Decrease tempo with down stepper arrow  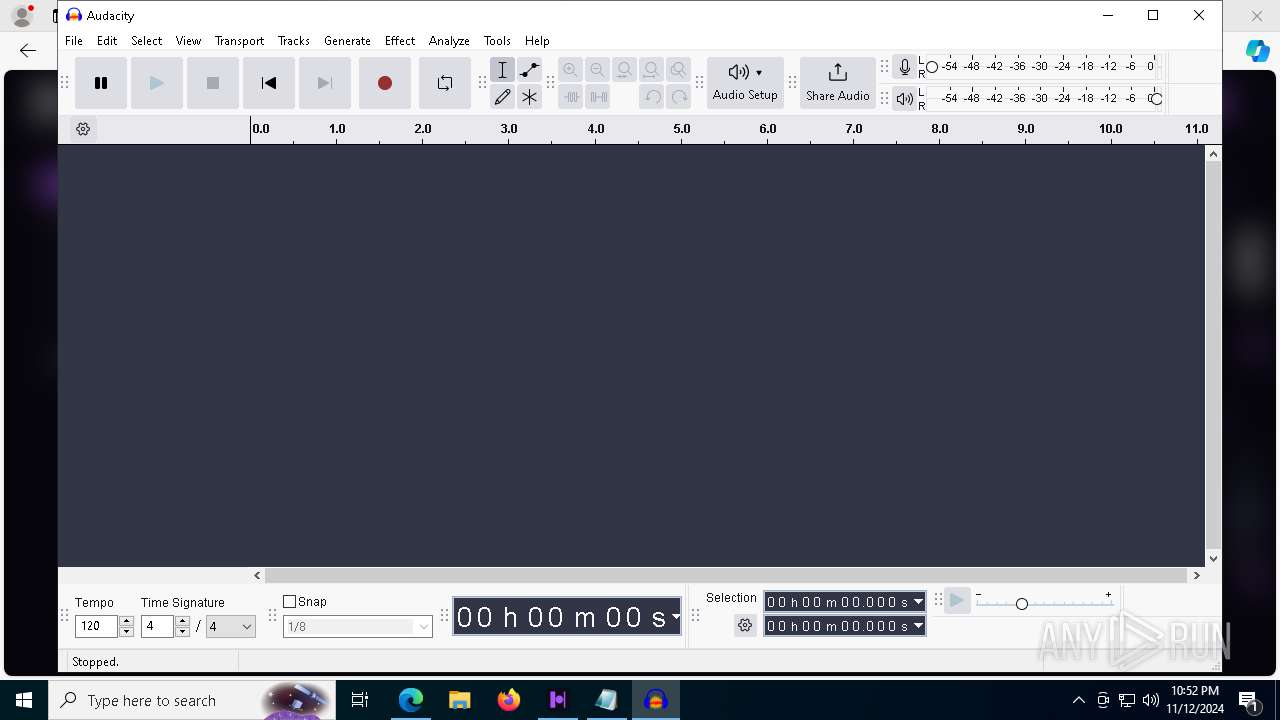pos(126,632)
